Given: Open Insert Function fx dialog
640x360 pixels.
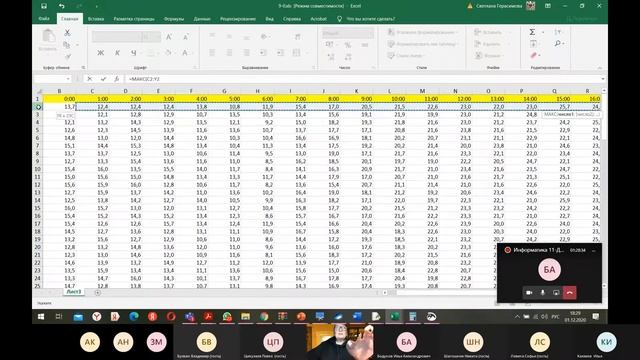Looking at the screenshot, I should pos(116,79).
